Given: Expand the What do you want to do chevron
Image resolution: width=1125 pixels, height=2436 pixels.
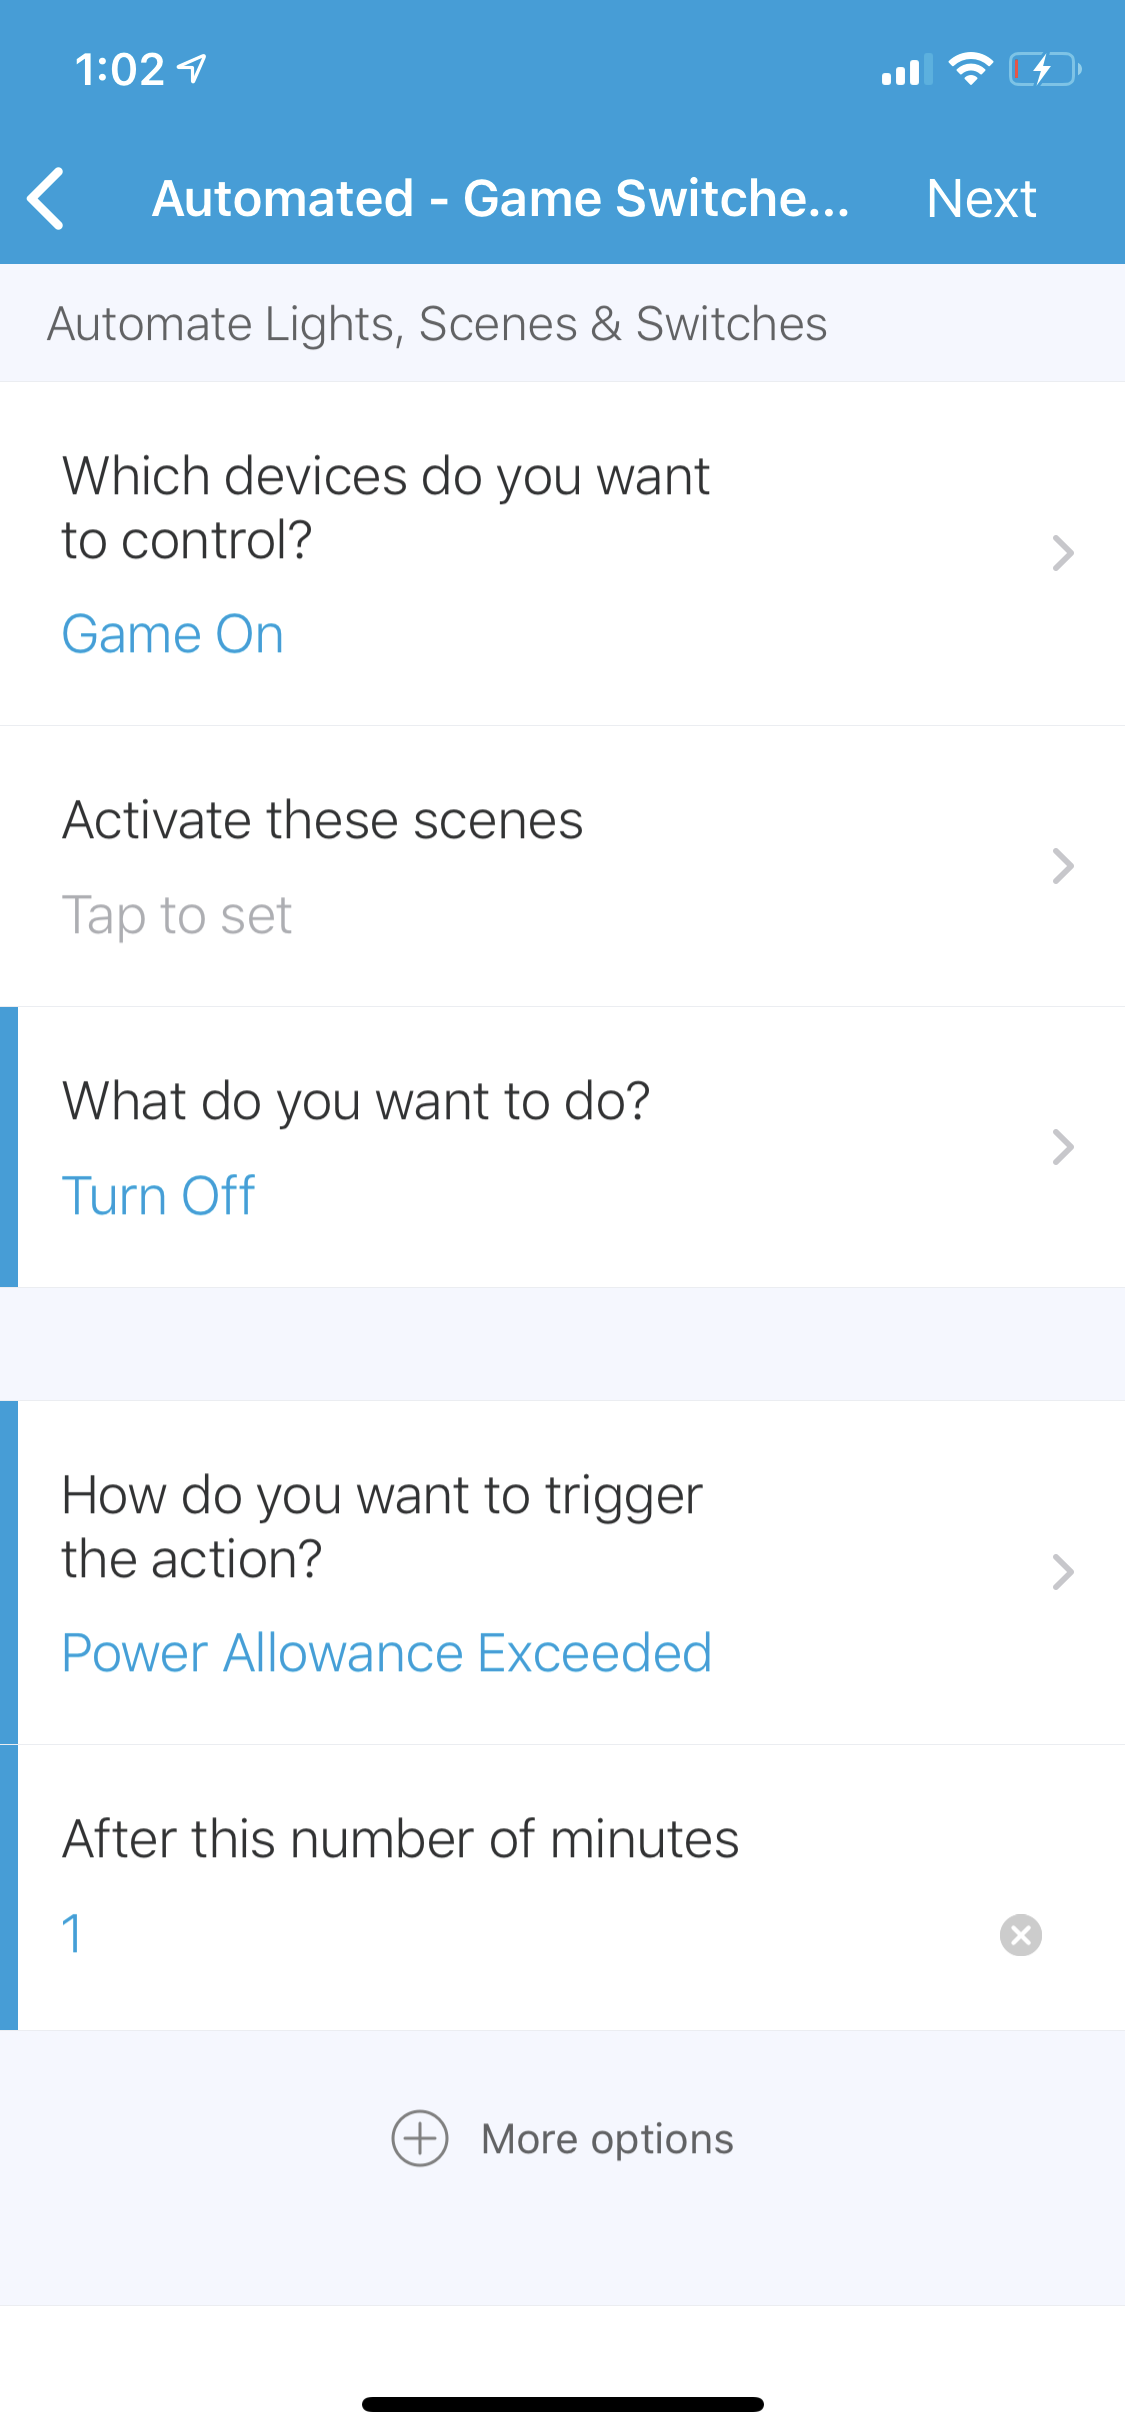Looking at the screenshot, I should (x=1062, y=1147).
